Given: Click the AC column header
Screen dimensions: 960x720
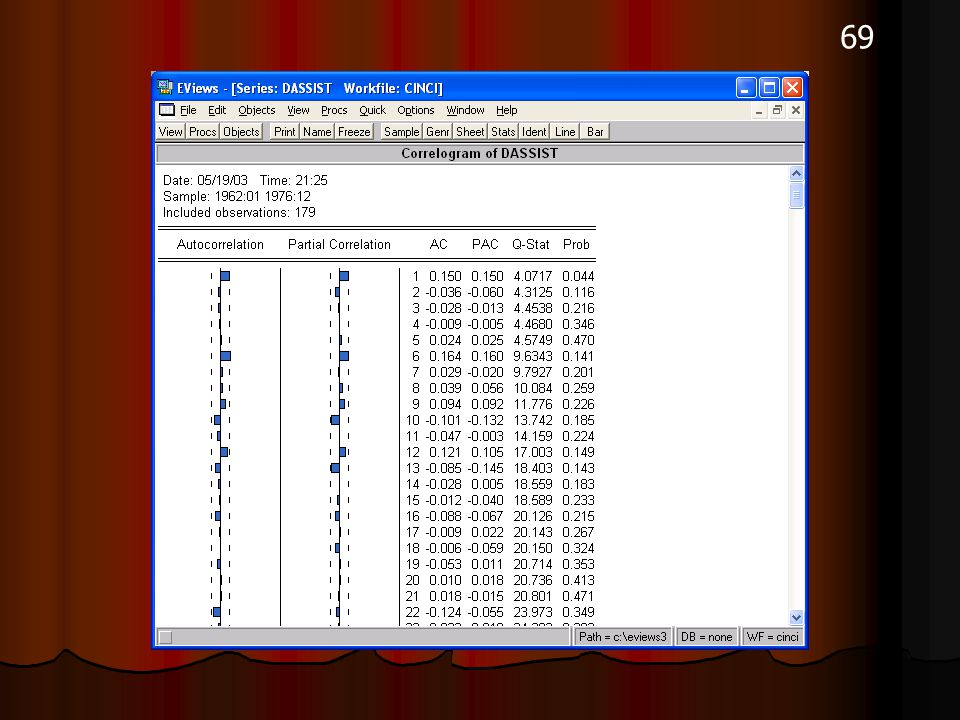Looking at the screenshot, I should pyautogui.click(x=438, y=244).
